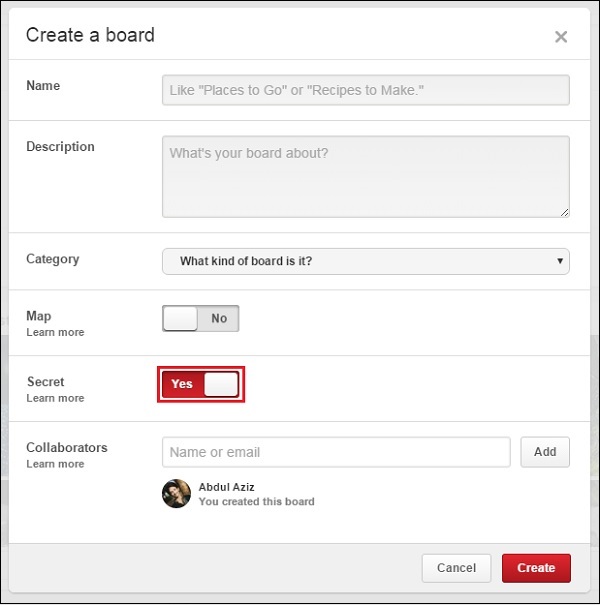This screenshot has height=605, width=600.
Task: Toggle the Map switch showing No
Action: pyautogui.click(x=200, y=318)
